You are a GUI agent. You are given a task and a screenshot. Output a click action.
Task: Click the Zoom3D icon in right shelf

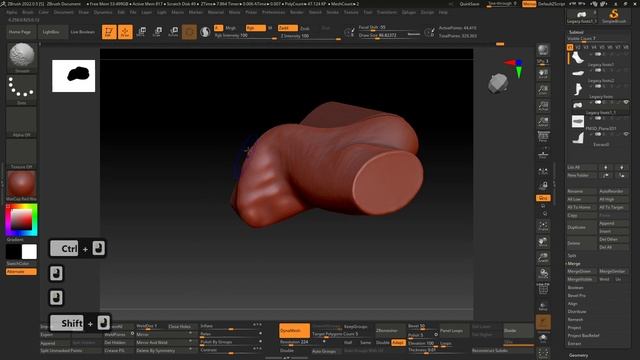pyautogui.click(x=543, y=258)
